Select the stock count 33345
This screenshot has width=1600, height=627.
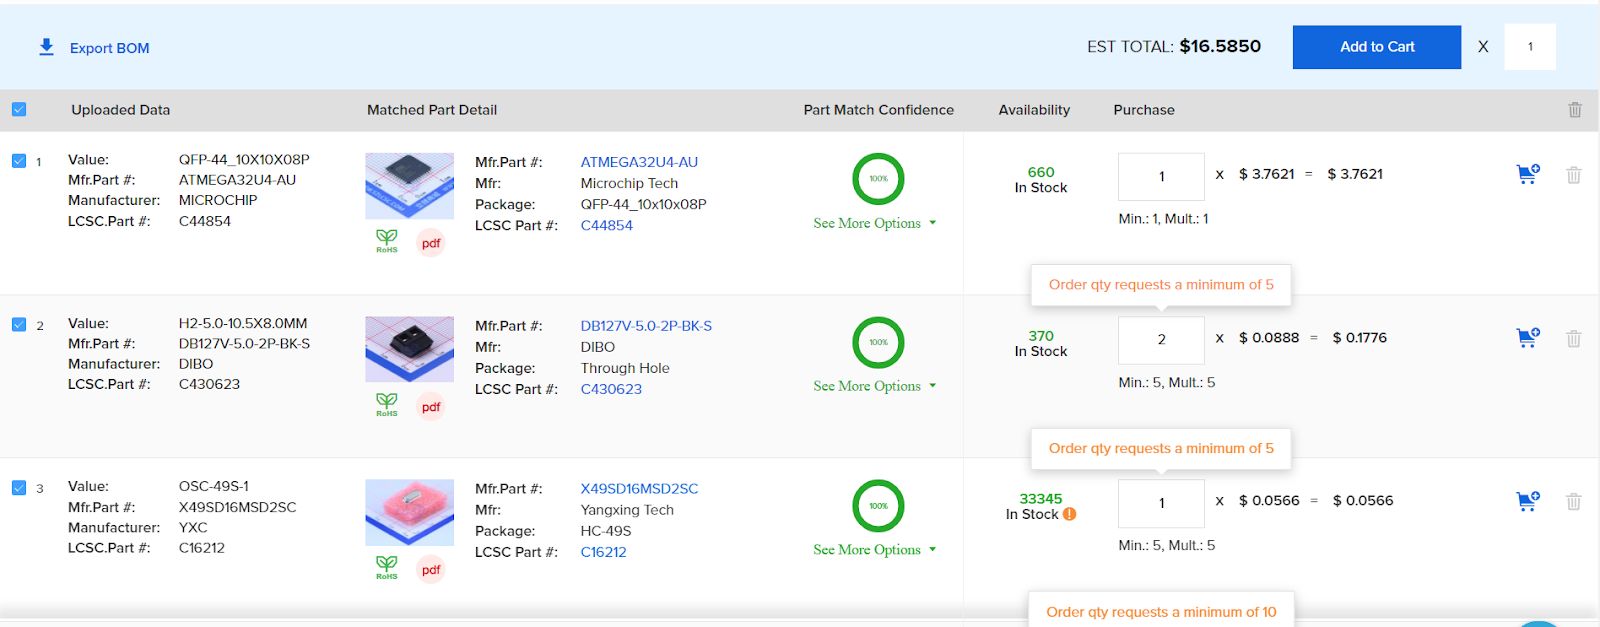click(1041, 499)
